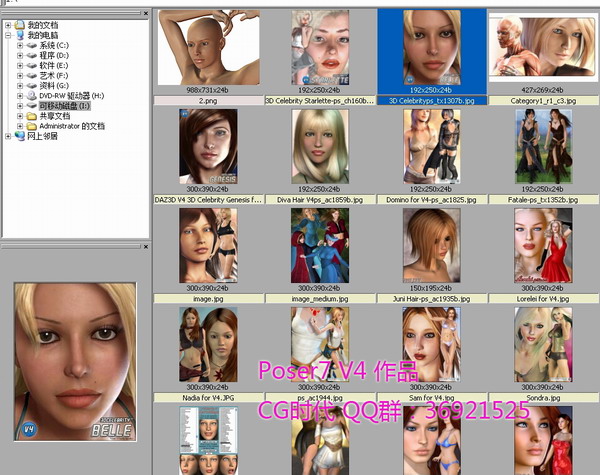Select the 艺术 (F:) drive label

[54, 75]
